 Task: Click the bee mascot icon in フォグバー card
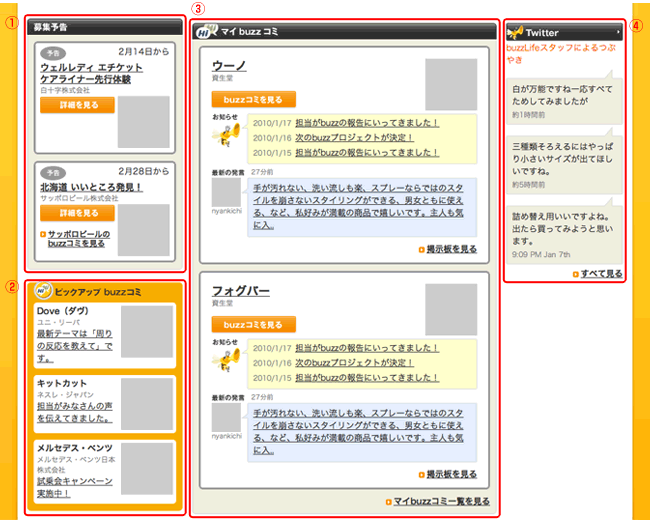coord(226,360)
